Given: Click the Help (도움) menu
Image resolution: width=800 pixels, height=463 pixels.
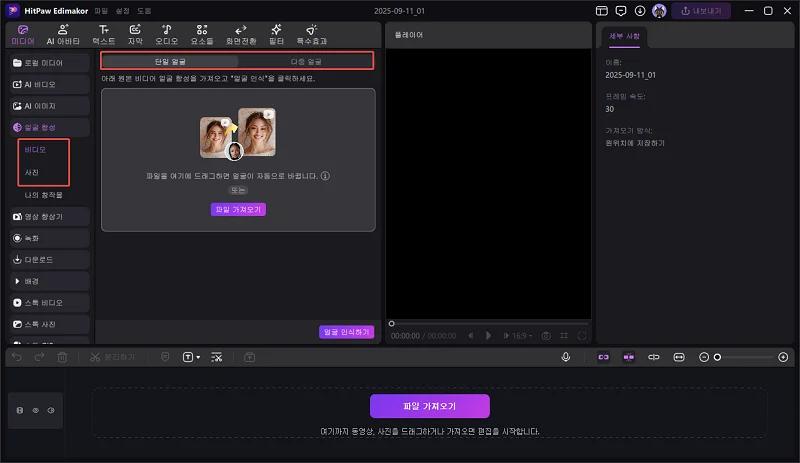Looking at the screenshot, I should point(144,11).
